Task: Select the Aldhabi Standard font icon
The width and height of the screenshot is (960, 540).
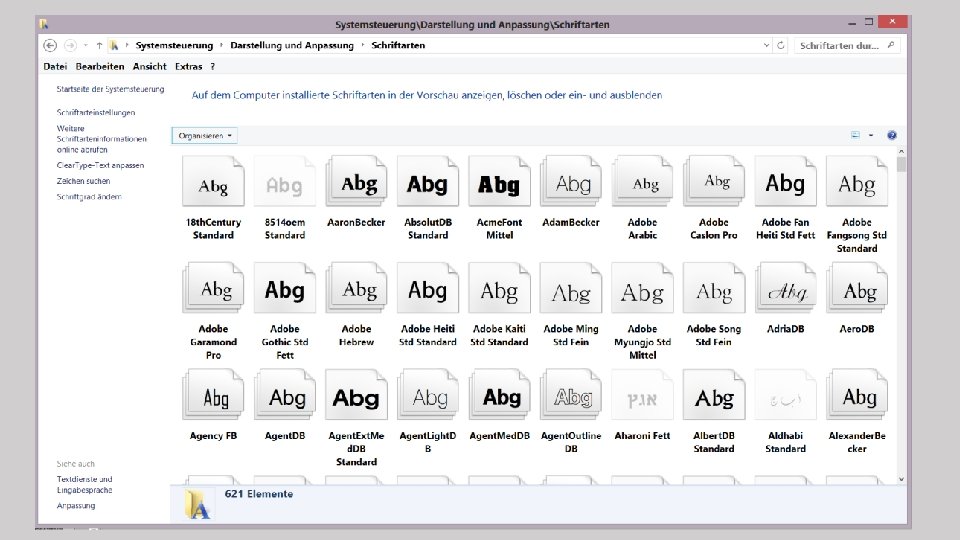Action: (786, 395)
